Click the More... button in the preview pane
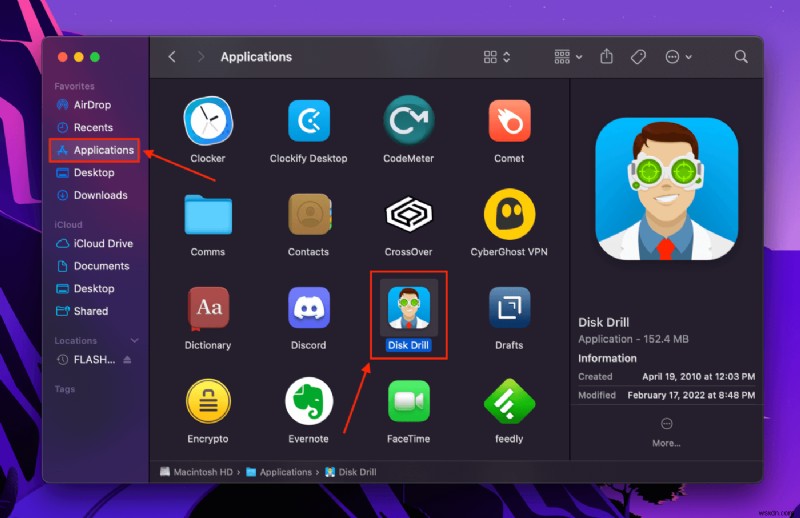The image size is (800, 518). [666, 433]
